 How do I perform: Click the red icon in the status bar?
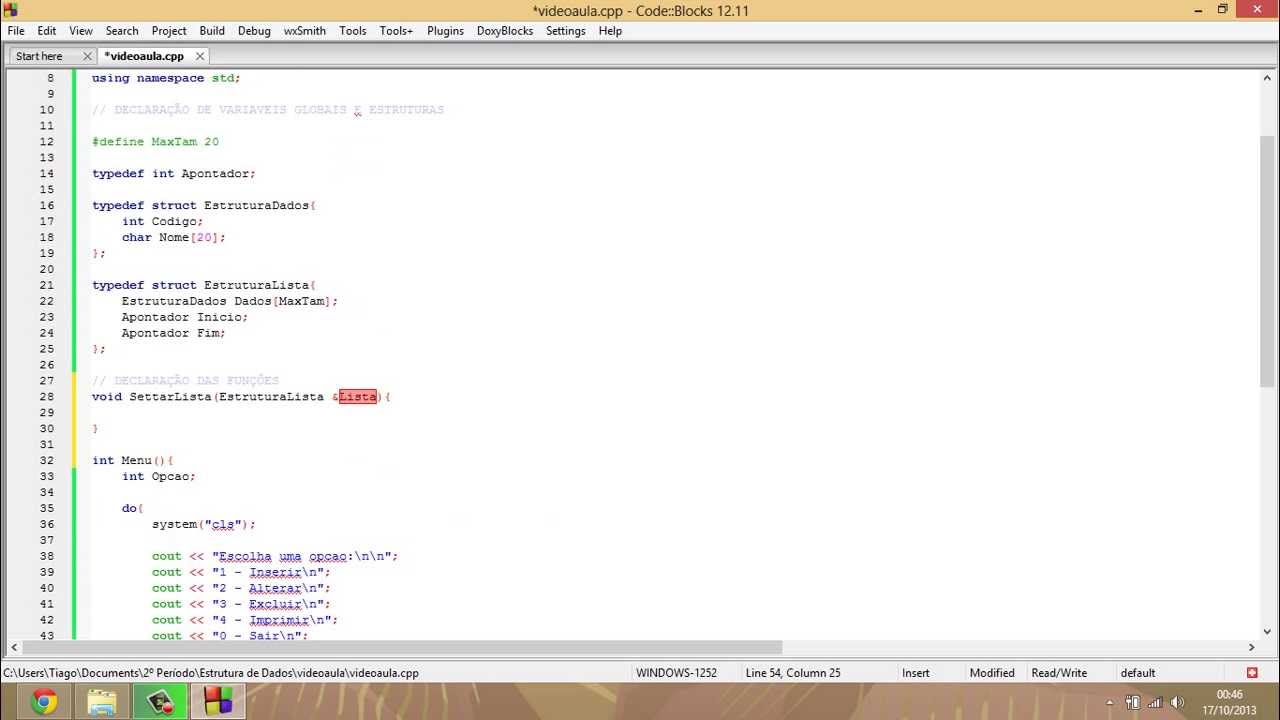[x=1252, y=673]
